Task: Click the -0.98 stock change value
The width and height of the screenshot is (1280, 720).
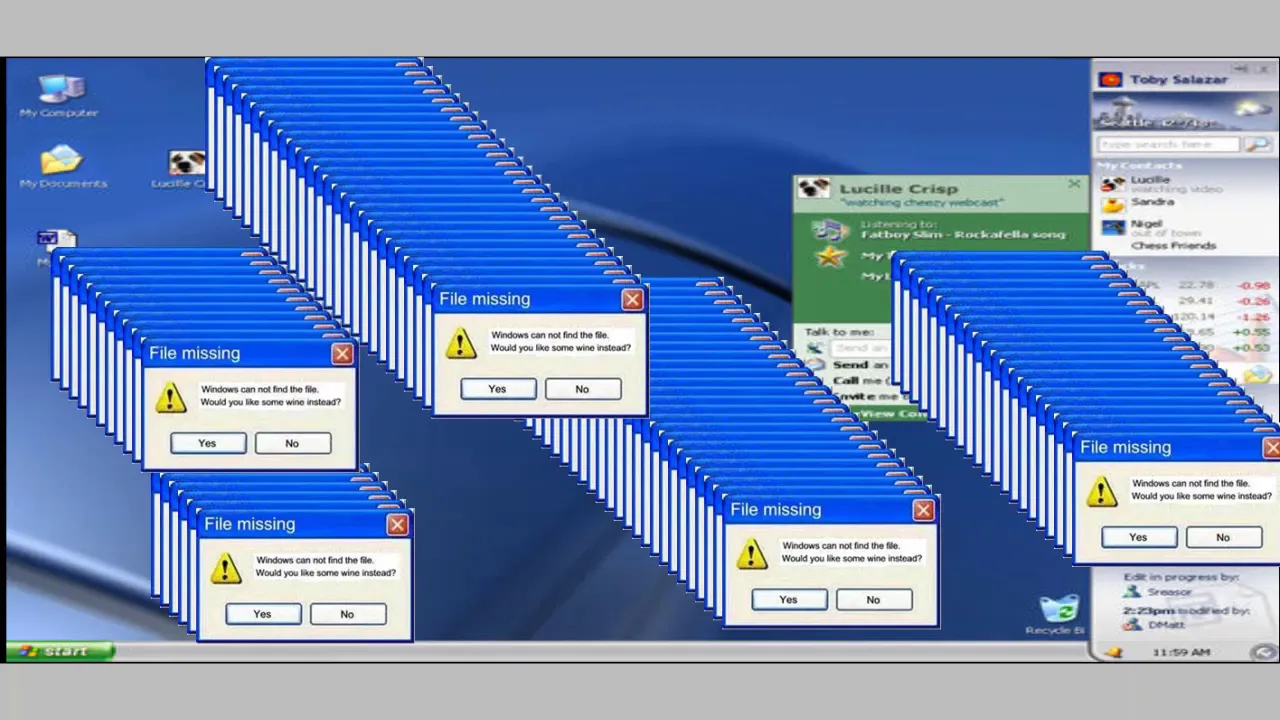Action: pos(1253,285)
